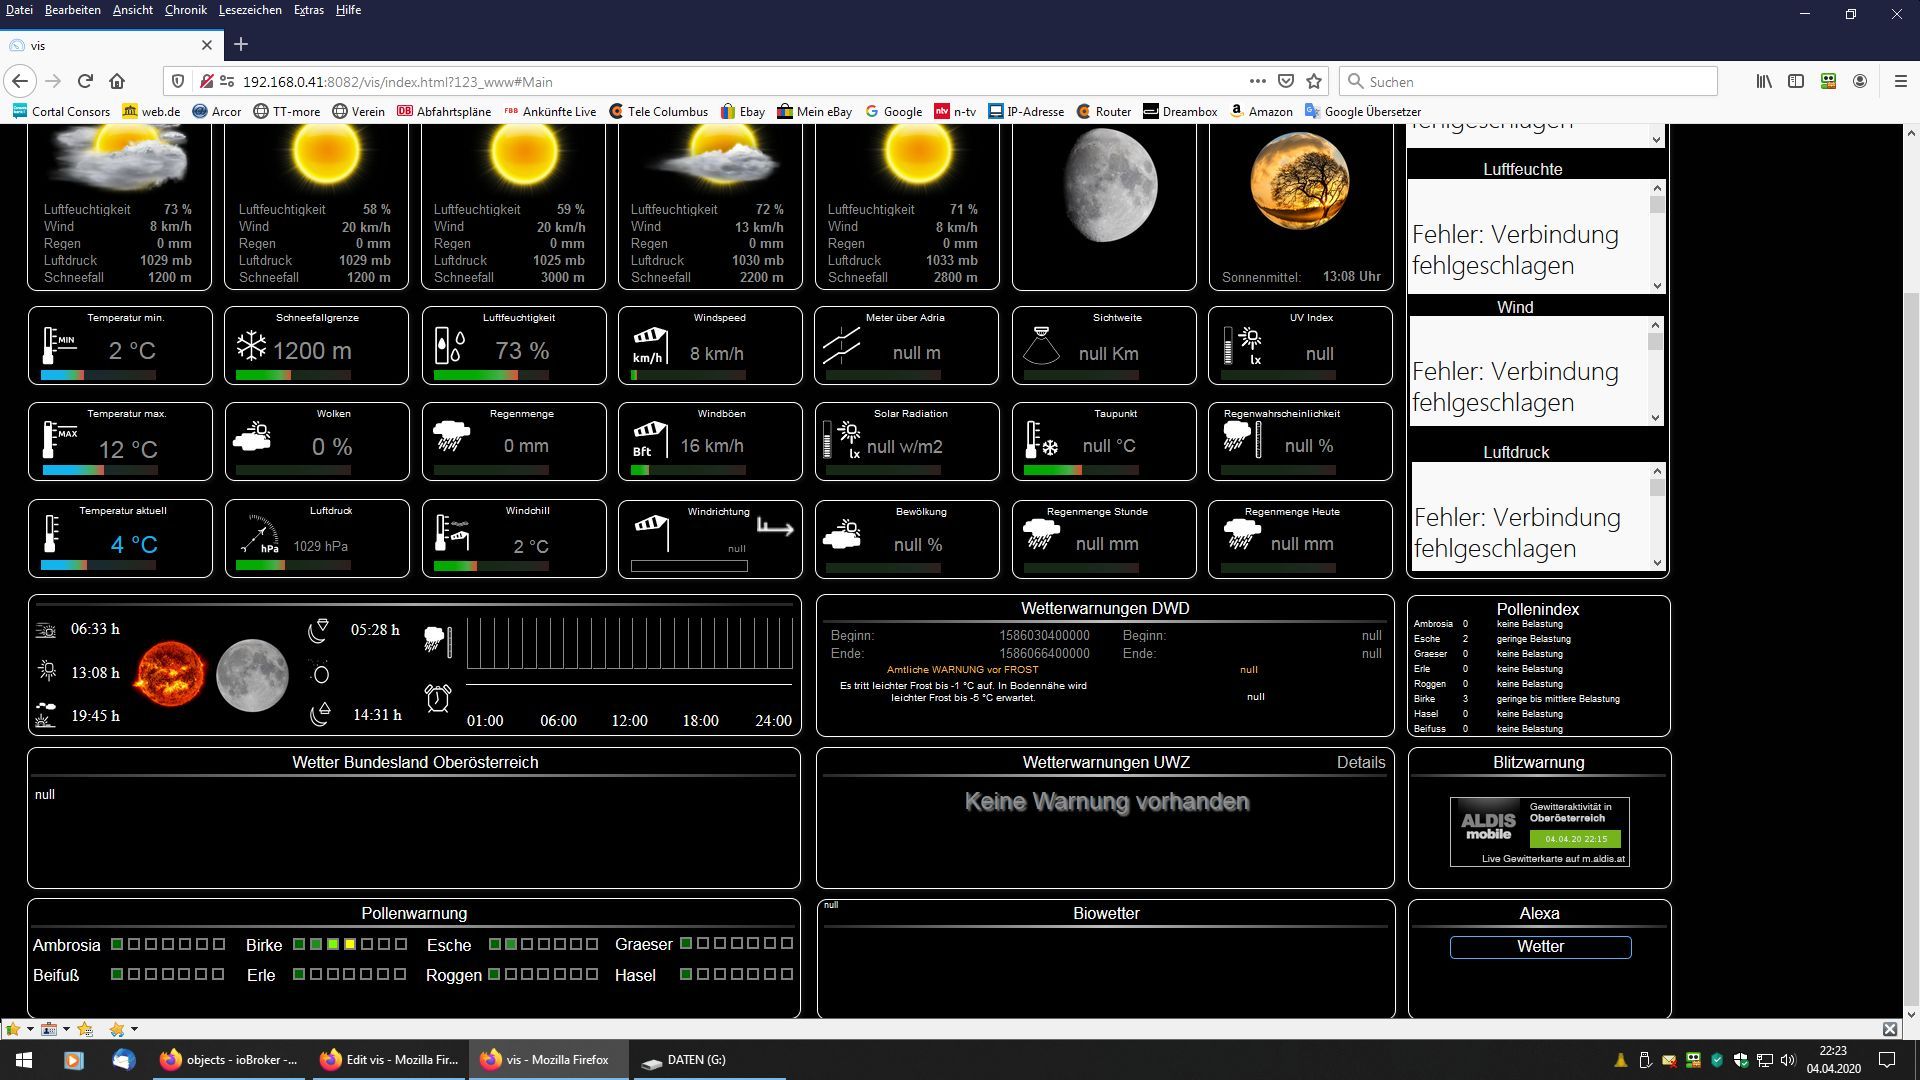Open a new browser tab
The width and height of the screenshot is (1920, 1080).
(240, 44)
